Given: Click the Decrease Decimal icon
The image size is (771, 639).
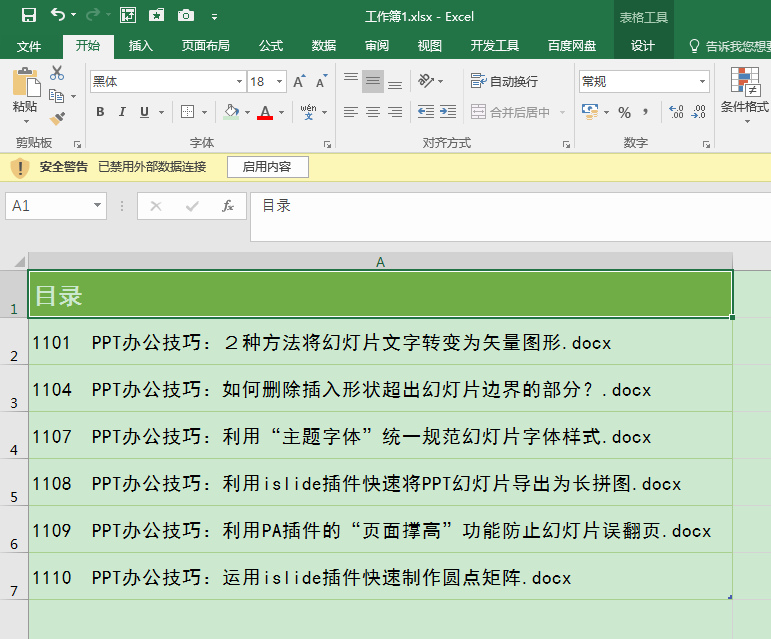Looking at the screenshot, I should click(698, 112).
